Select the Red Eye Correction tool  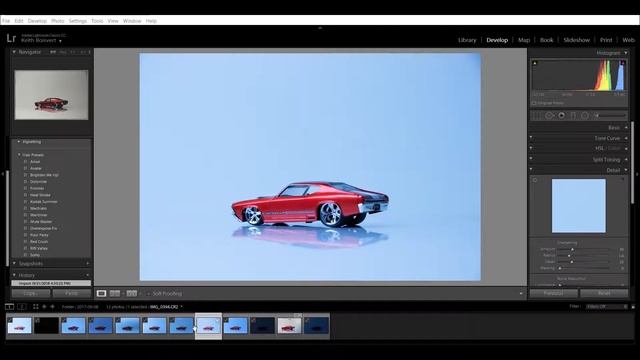(562, 116)
